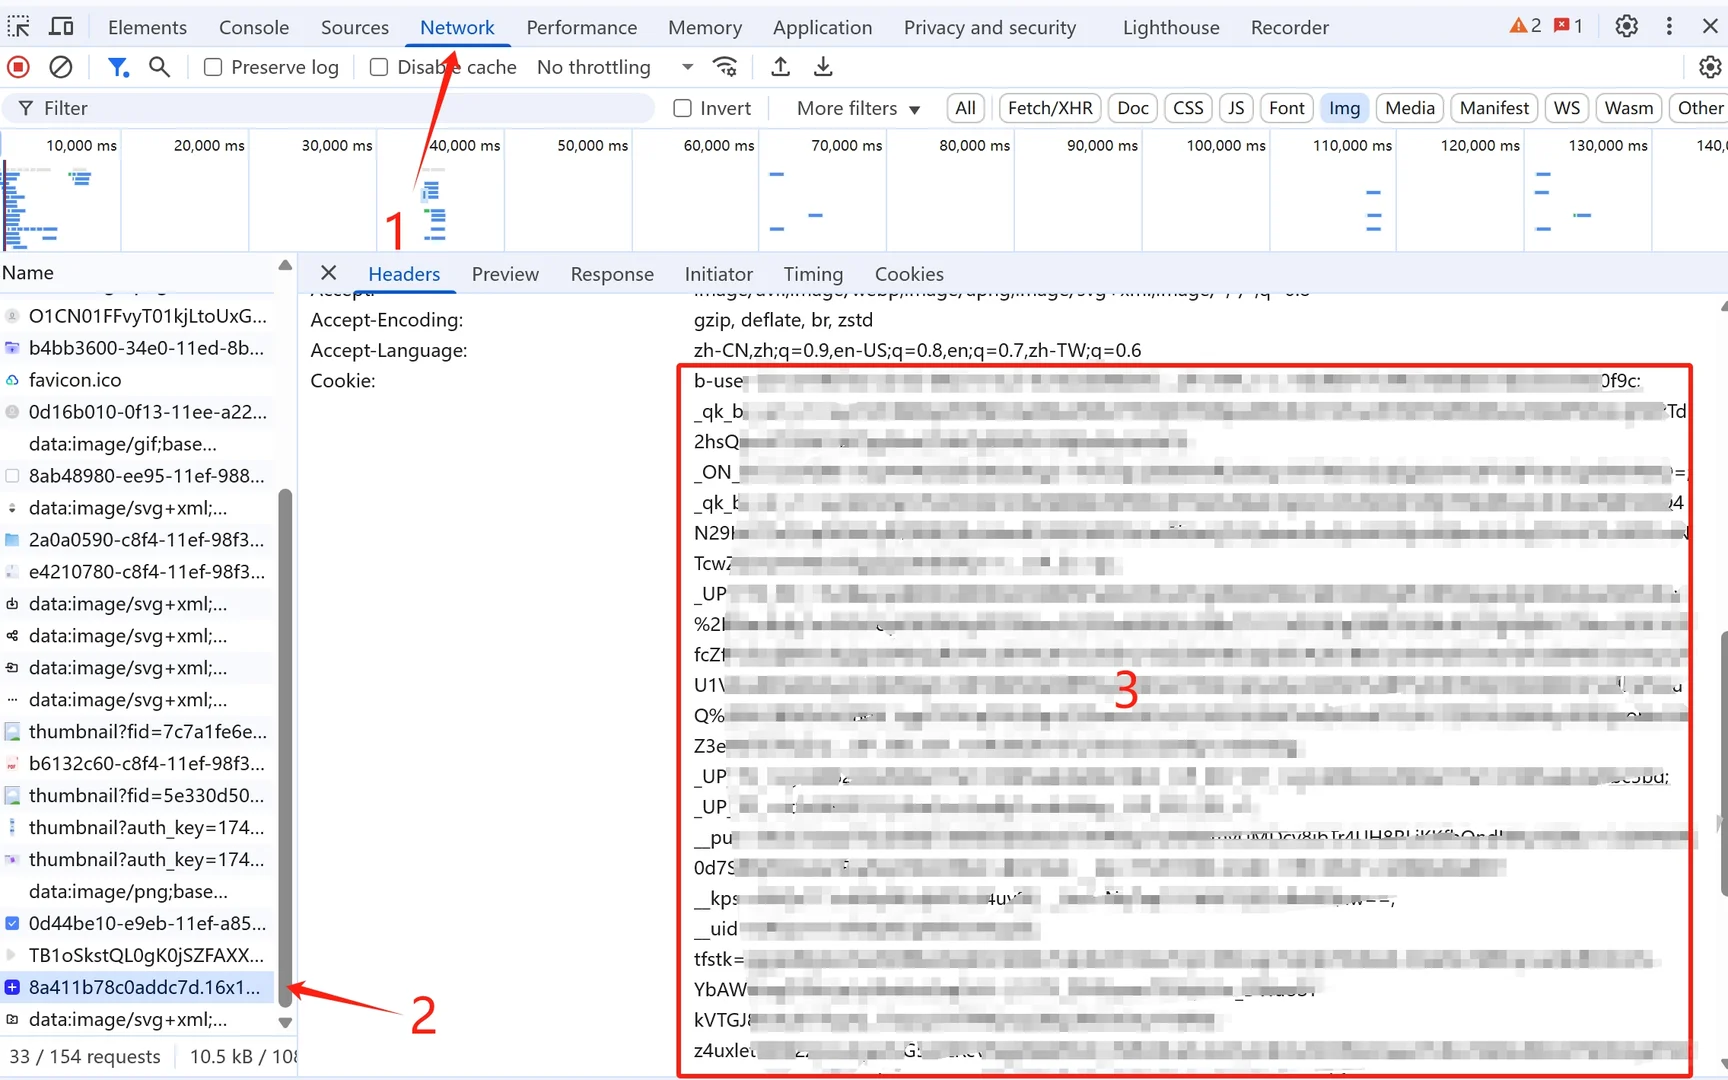Screen dimensions: 1728x1080
Task: Show the Cookies detail tab
Action: pyautogui.click(x=909, y=274)
